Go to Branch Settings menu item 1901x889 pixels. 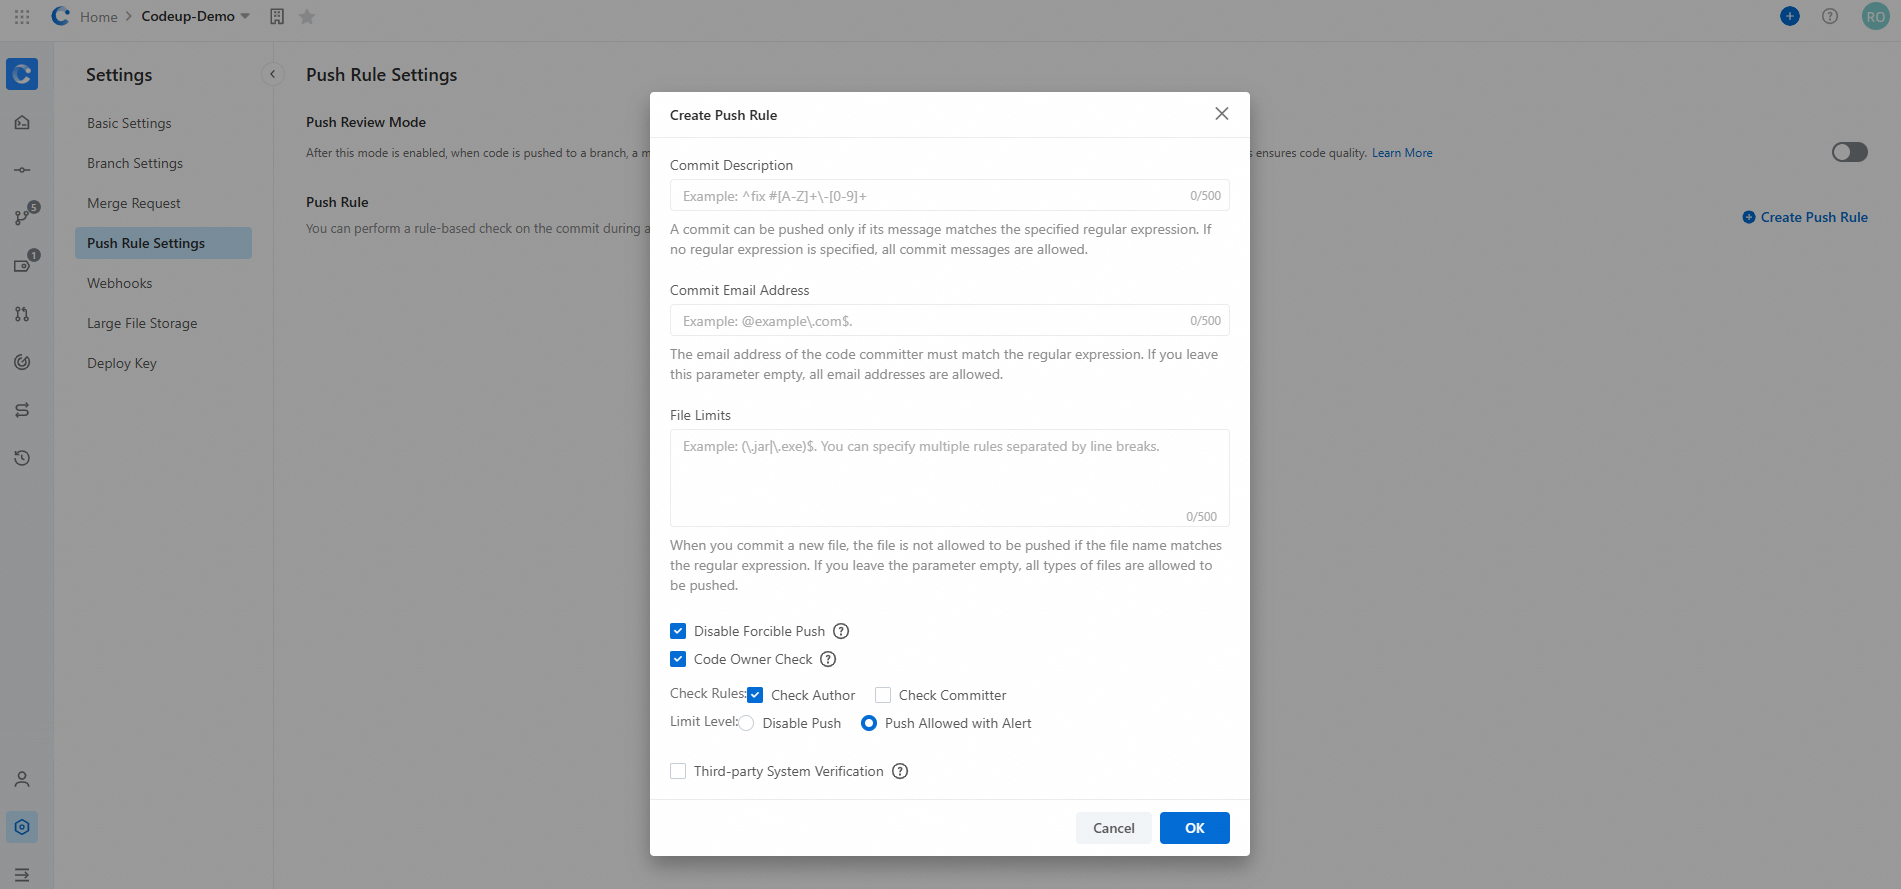point(135,163)
